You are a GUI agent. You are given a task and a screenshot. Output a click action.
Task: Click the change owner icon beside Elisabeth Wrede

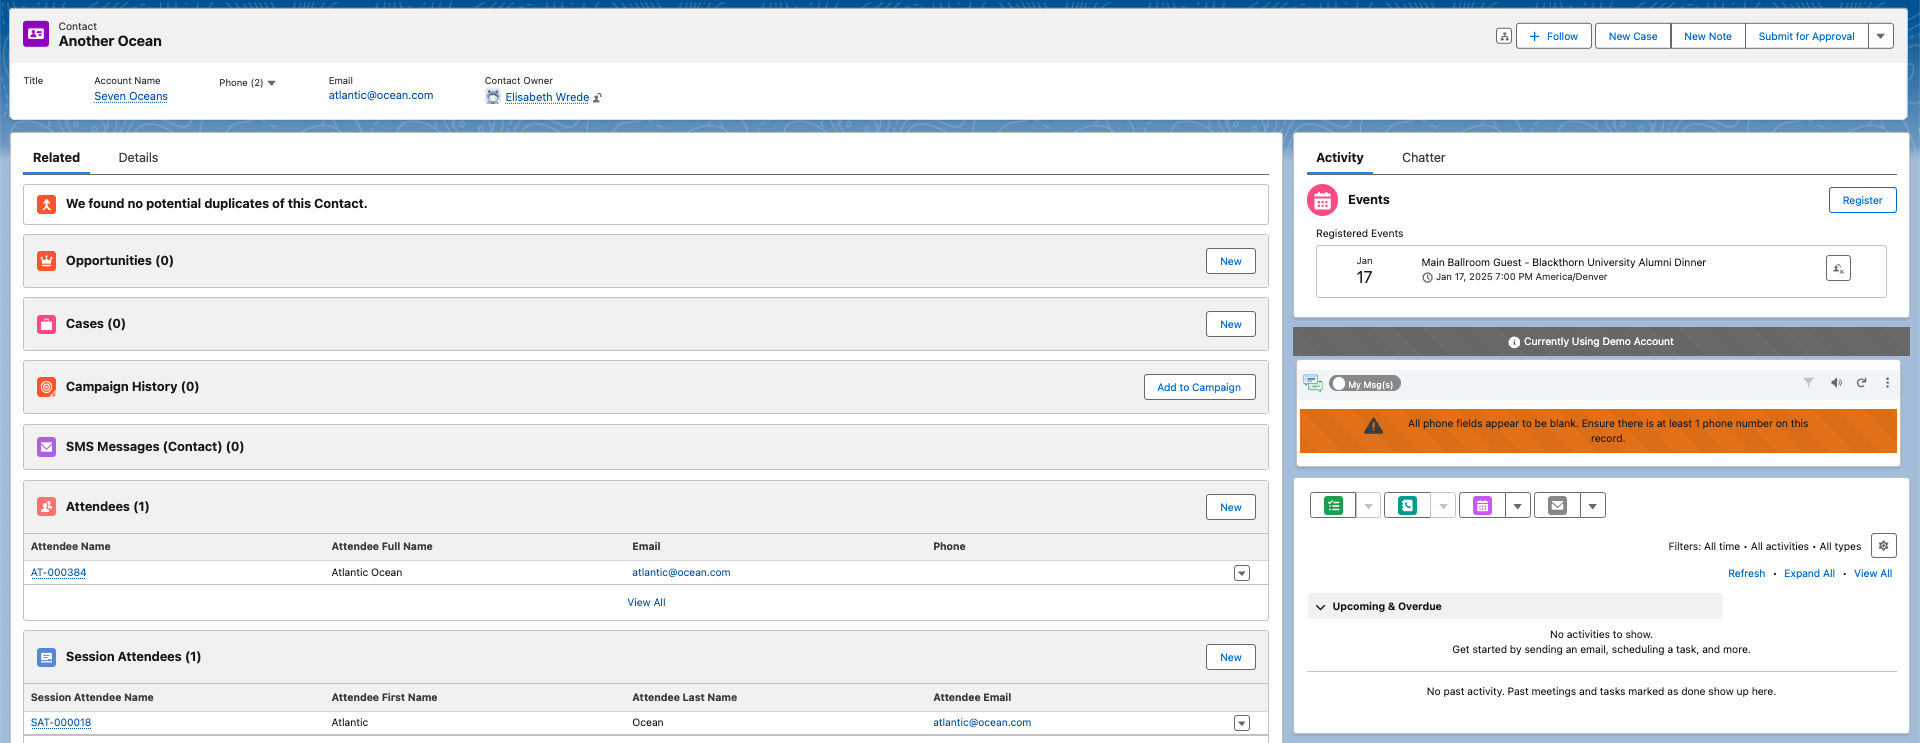pyautogui.click(x=597, y=98)
